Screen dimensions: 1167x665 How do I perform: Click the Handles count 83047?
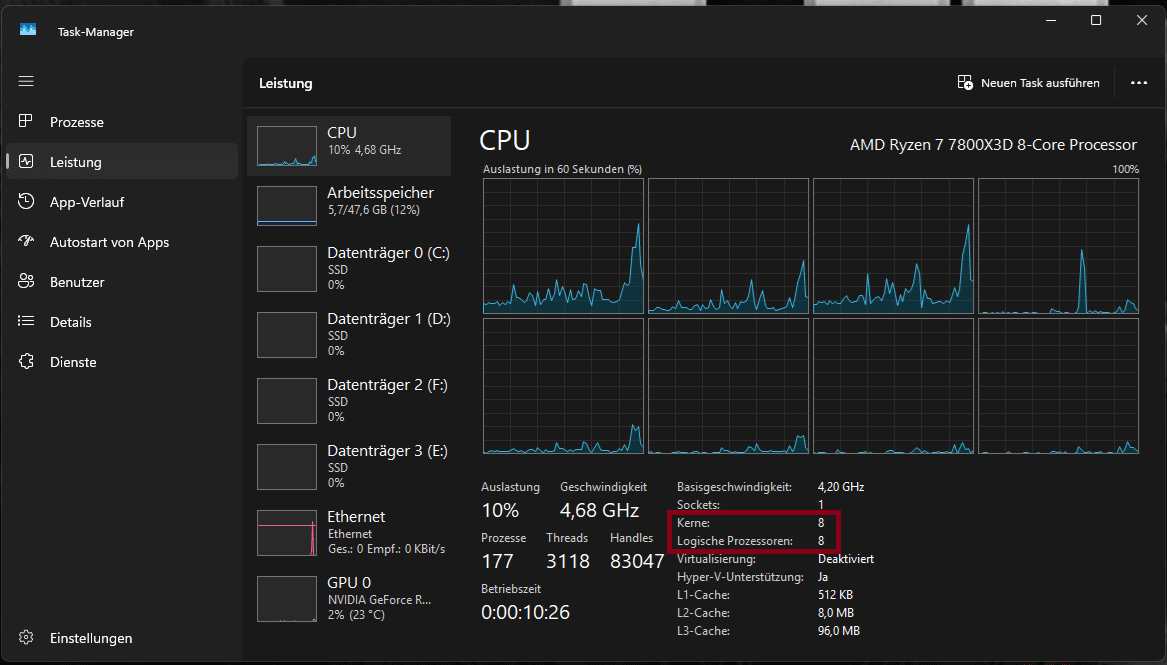[637, 561]
